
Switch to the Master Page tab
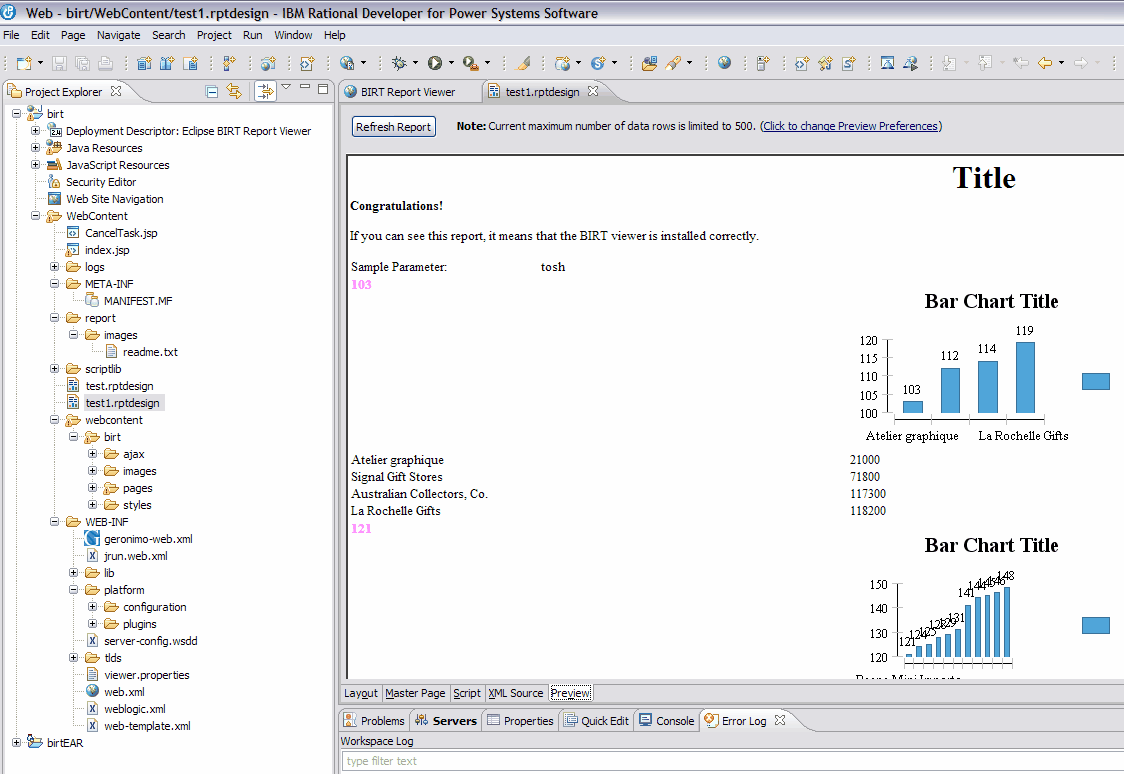(415, 693)
